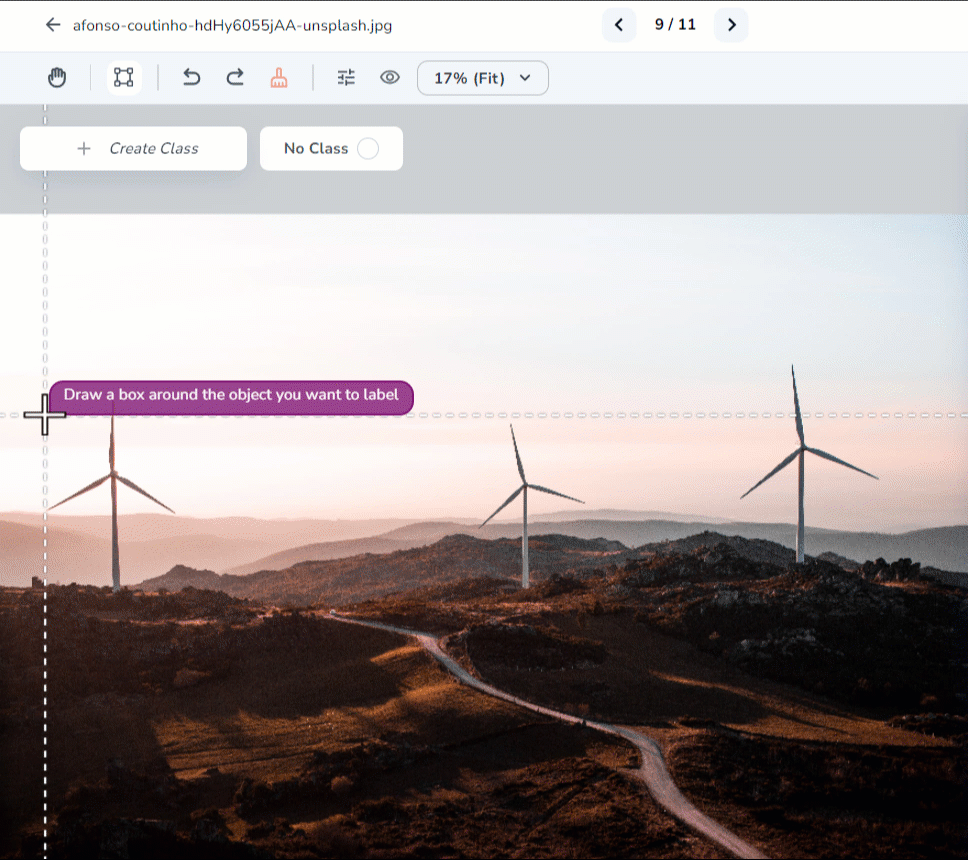
Task: Select the bounding box drawing tool
Action: 123,78
